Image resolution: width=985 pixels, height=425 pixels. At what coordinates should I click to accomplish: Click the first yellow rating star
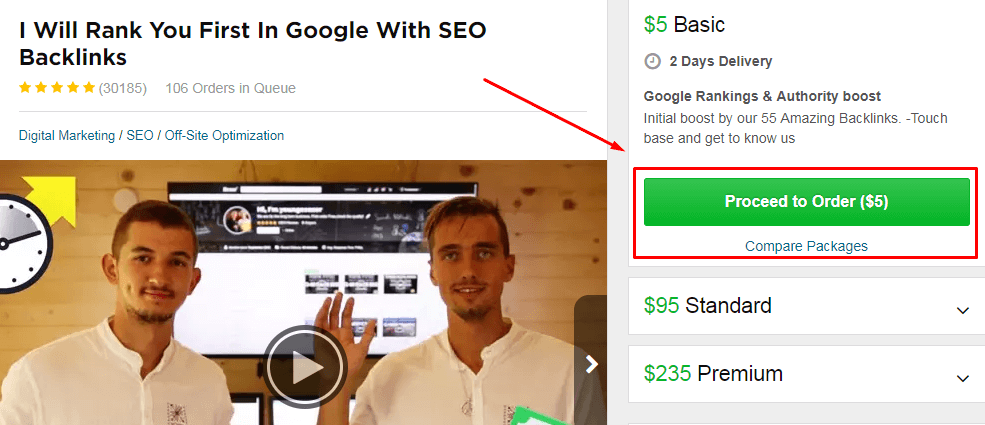tap(25, 88)
